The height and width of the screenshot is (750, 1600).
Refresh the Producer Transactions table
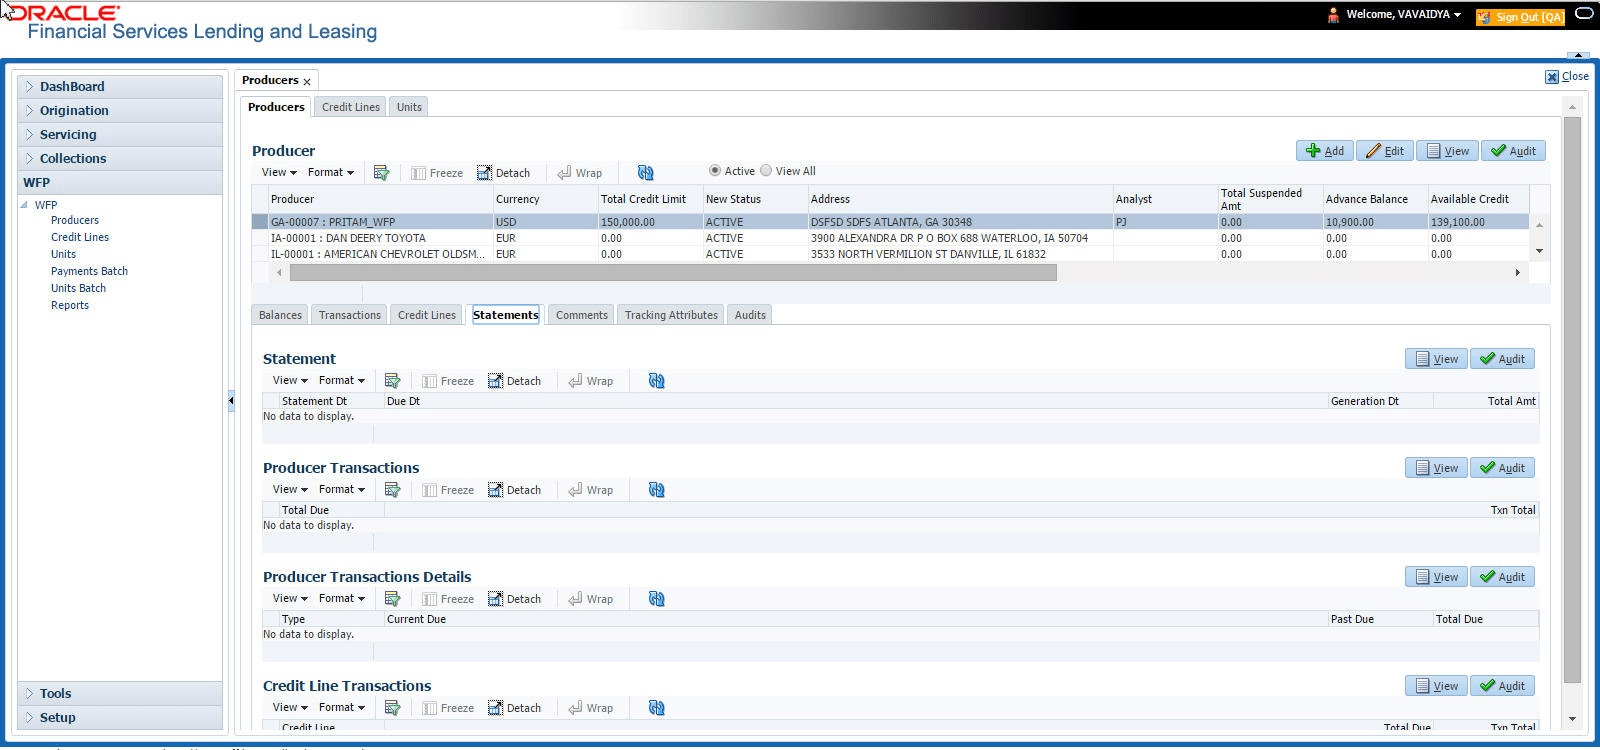[x=656, y=490]
